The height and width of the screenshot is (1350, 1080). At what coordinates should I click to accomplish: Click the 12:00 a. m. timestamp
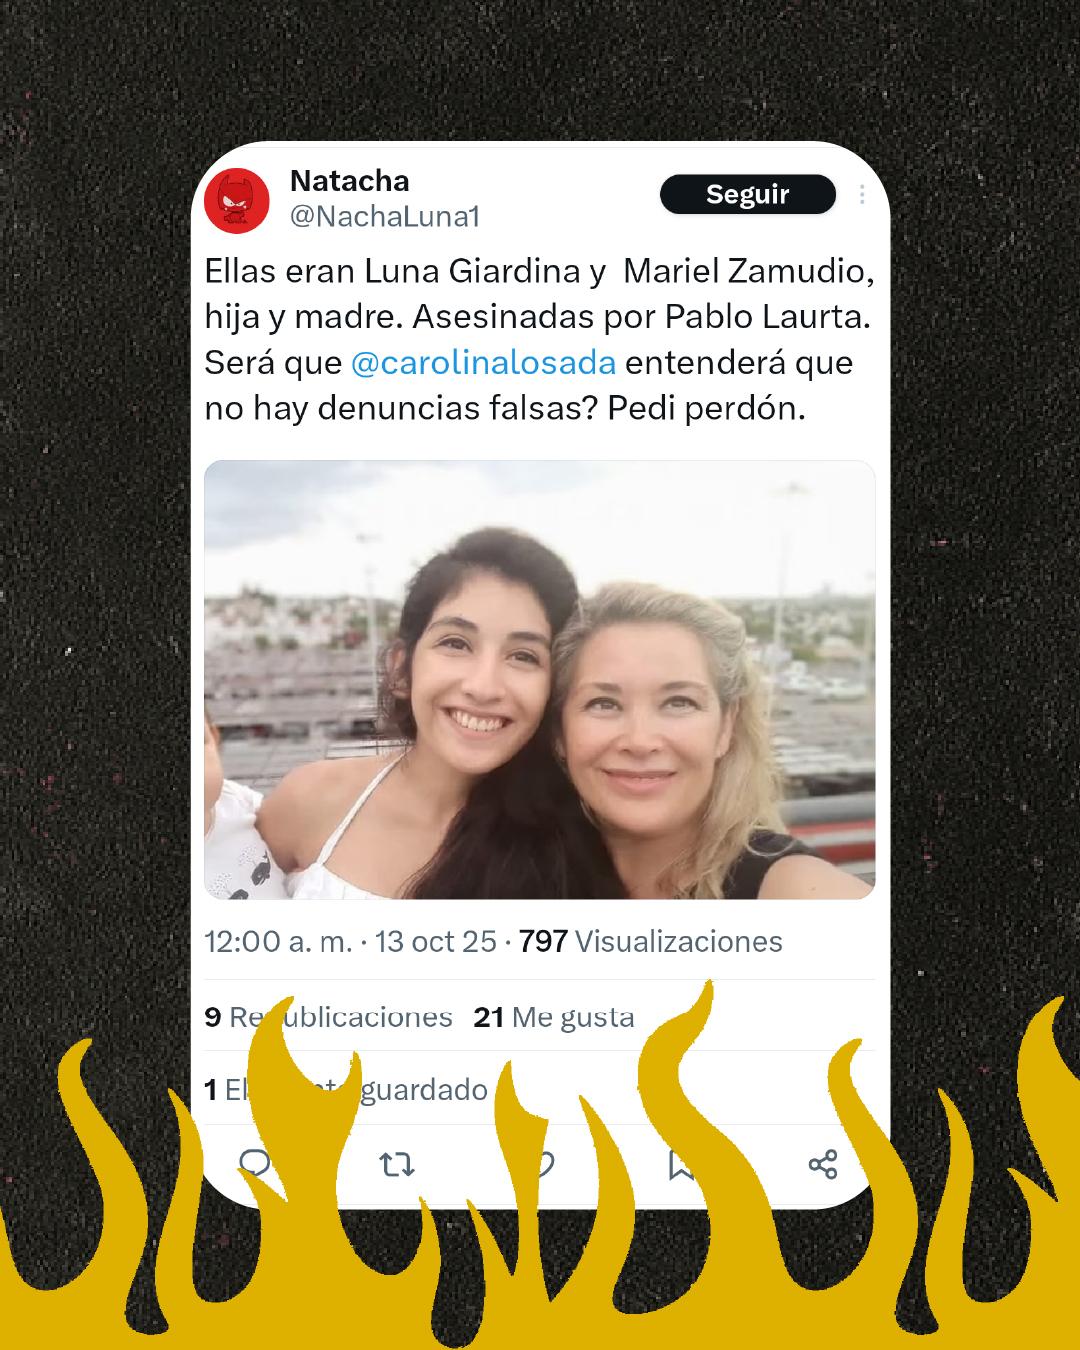pyautogui.click(x=278, y=941)
